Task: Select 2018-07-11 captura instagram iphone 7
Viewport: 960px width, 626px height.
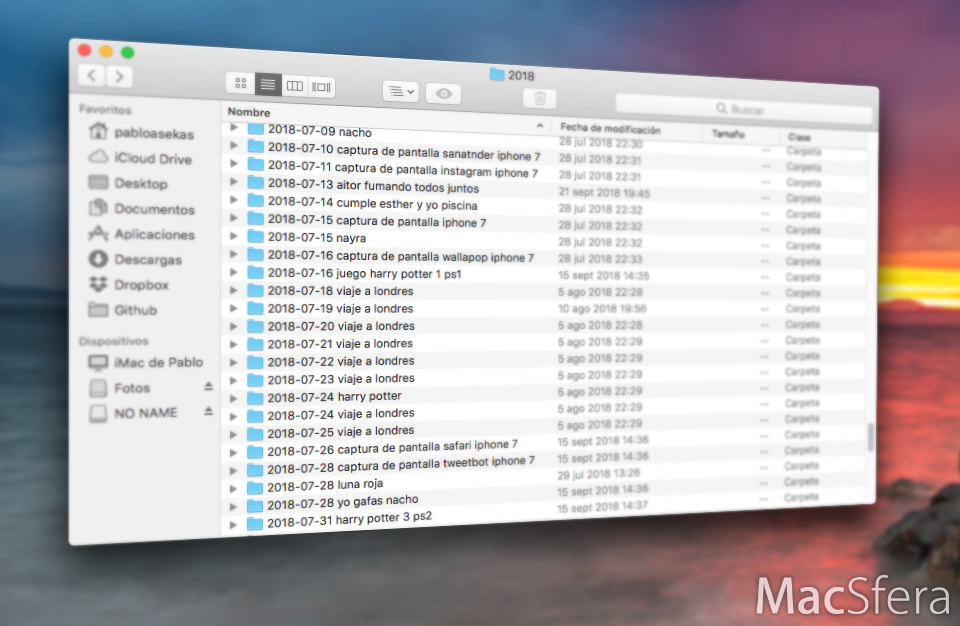Action: [403, 169]
